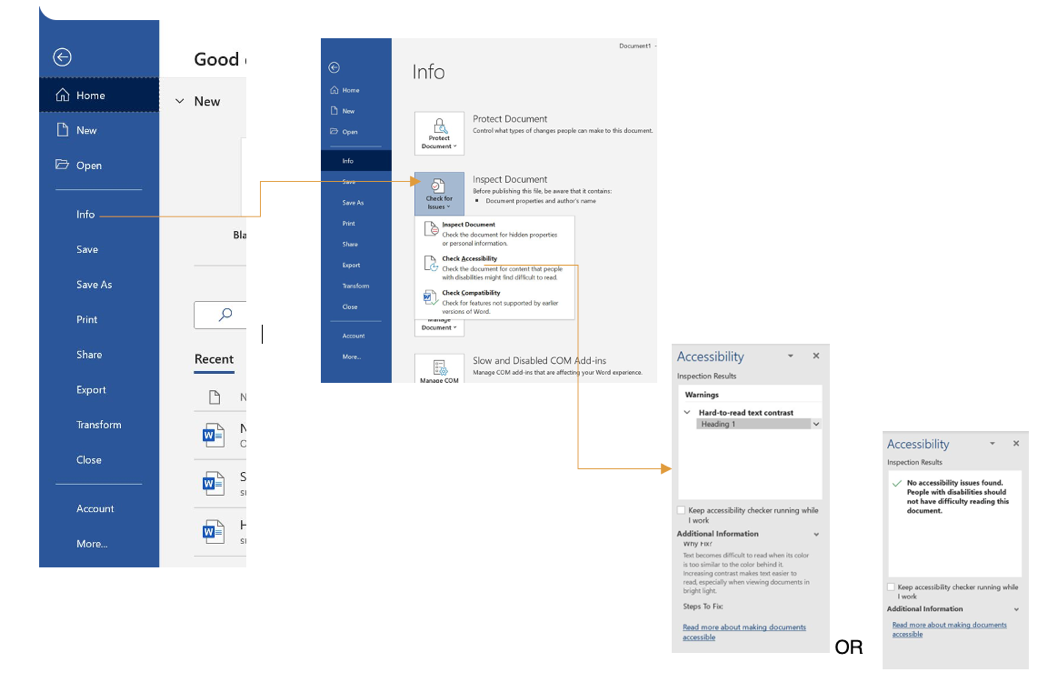
Task: Tick Keep accessibility checker running in the warnings pane
Action: (681, 510)
